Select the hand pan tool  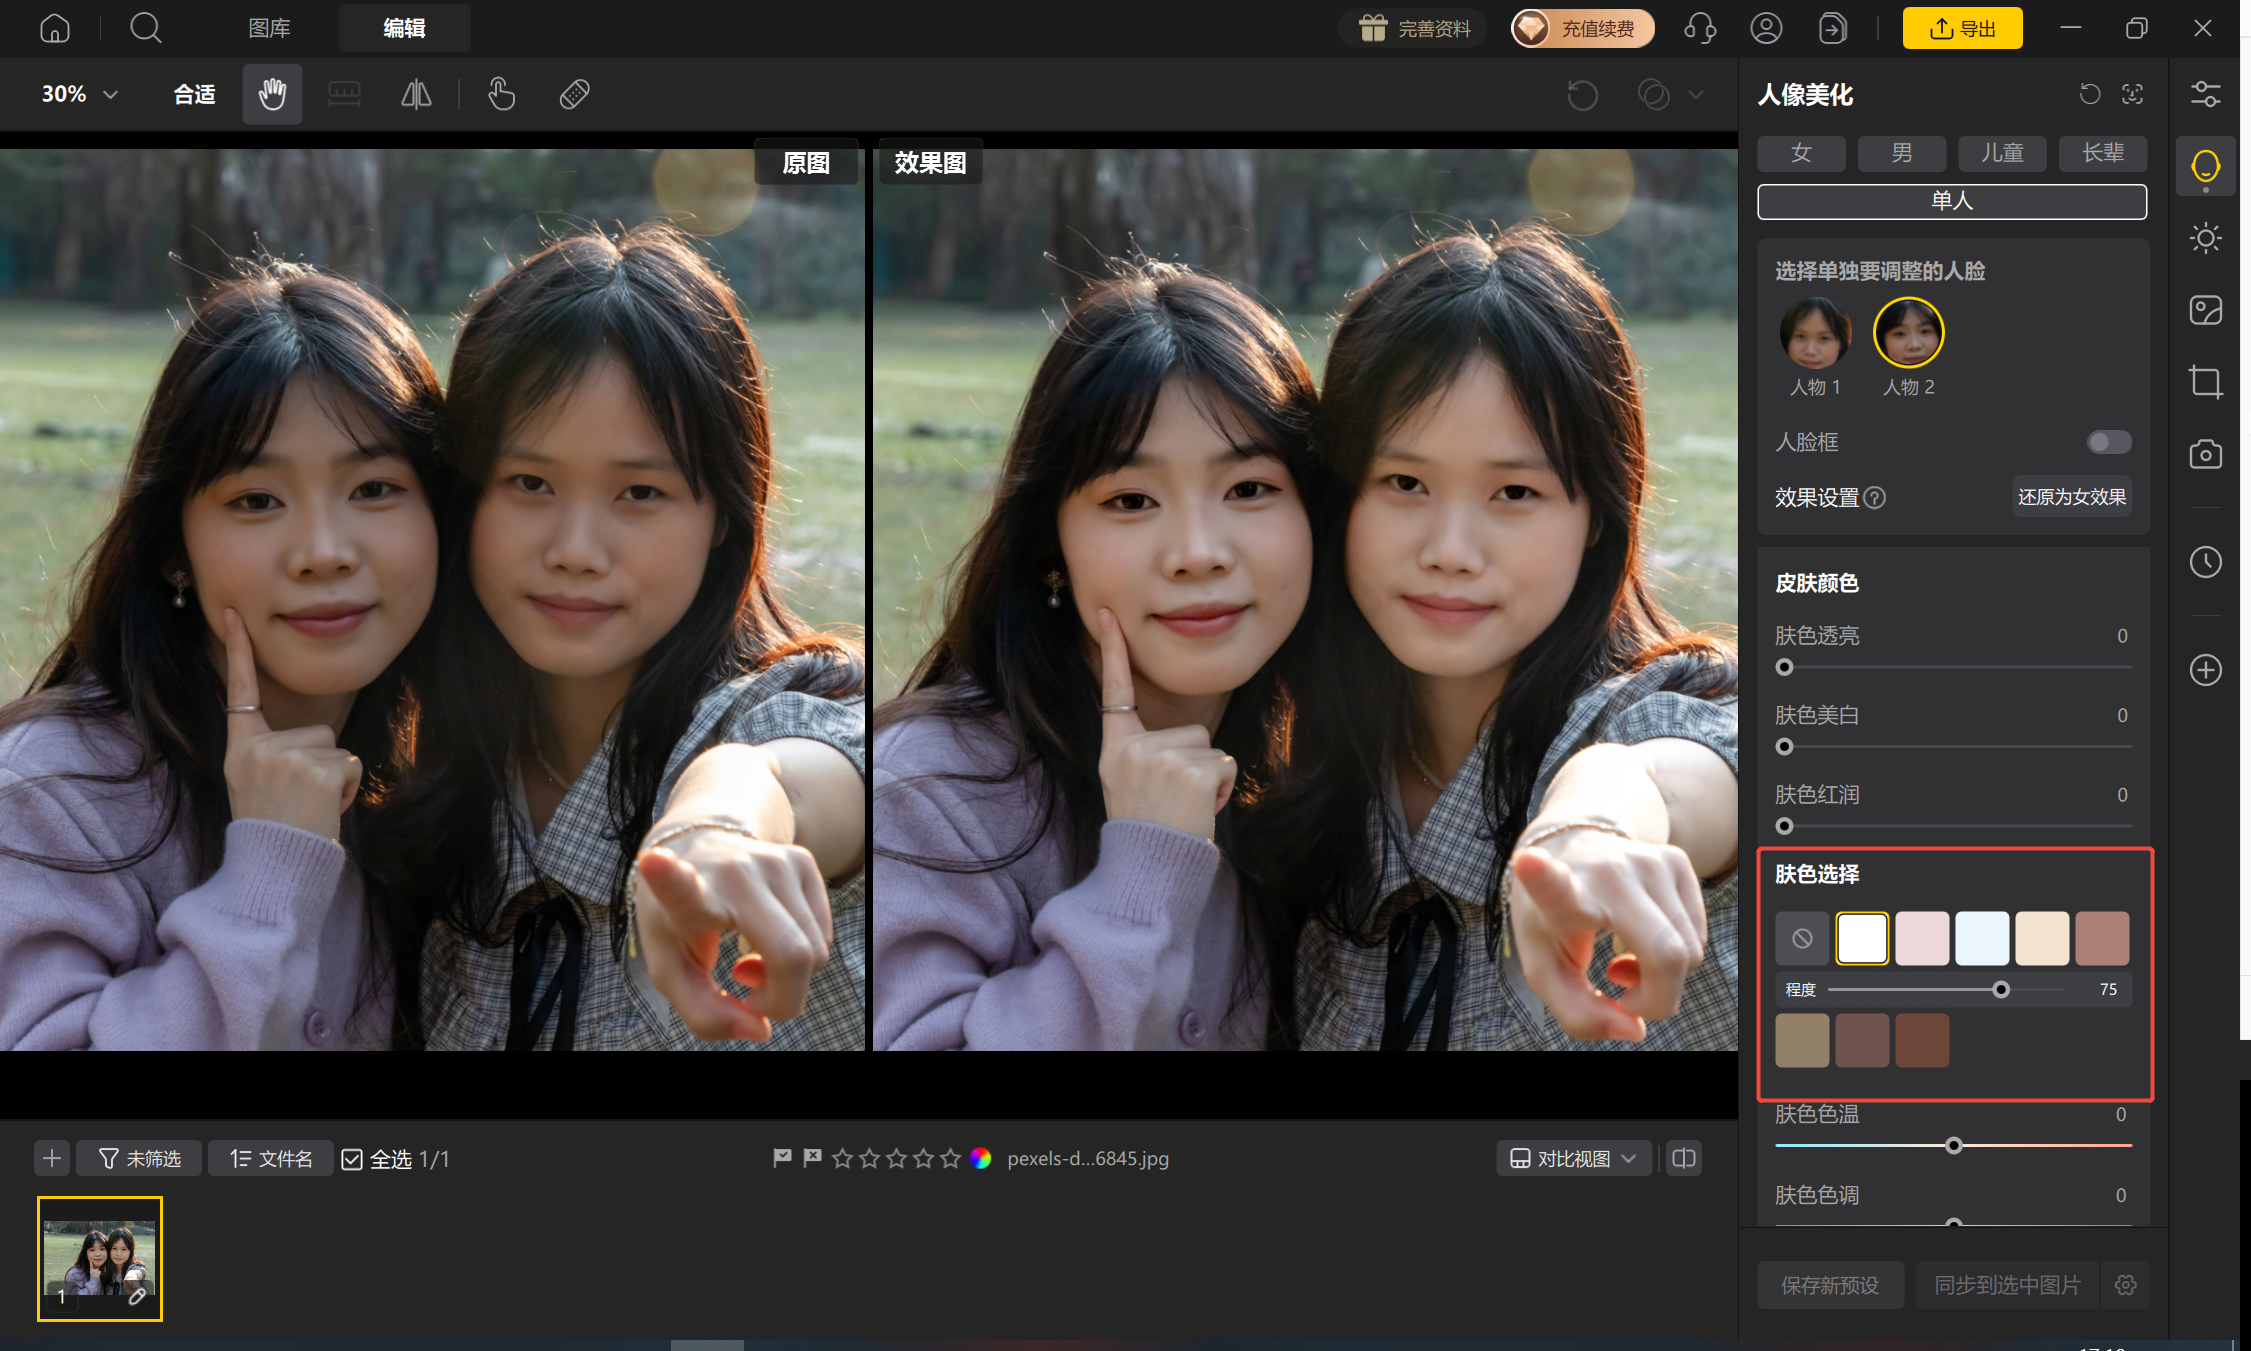coord(272,94)
